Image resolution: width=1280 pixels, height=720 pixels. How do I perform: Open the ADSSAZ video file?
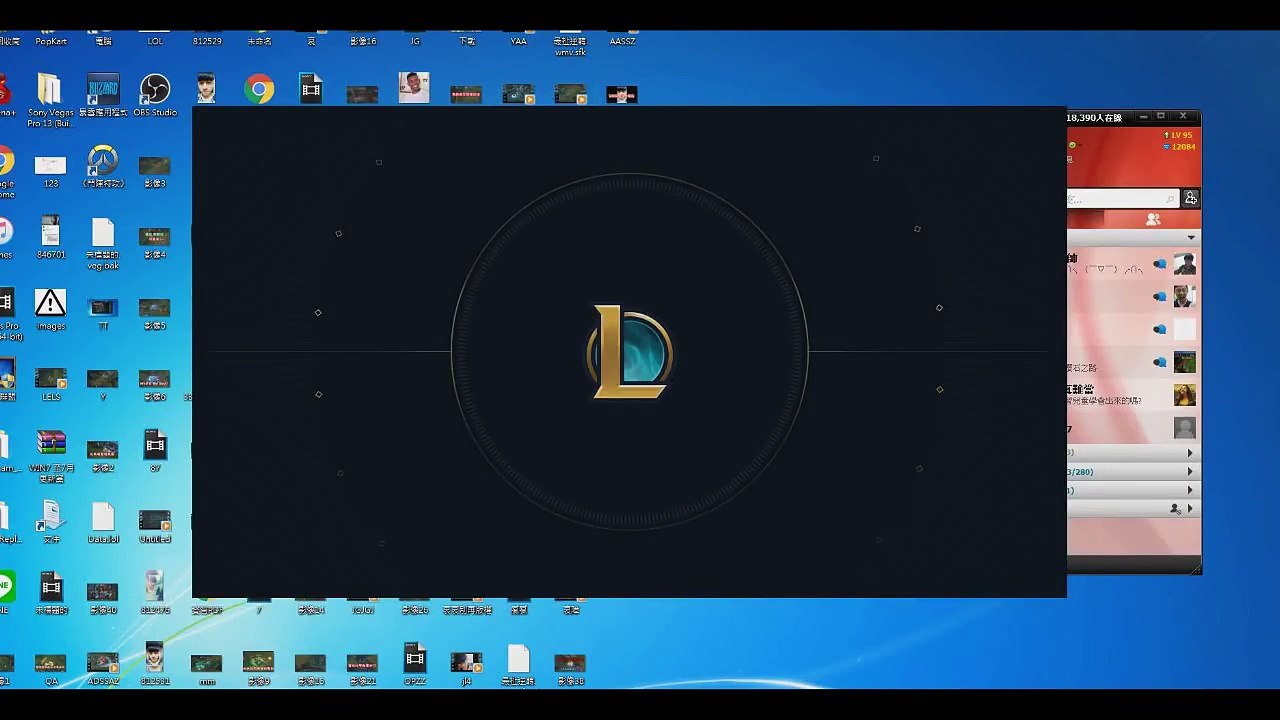102,668
